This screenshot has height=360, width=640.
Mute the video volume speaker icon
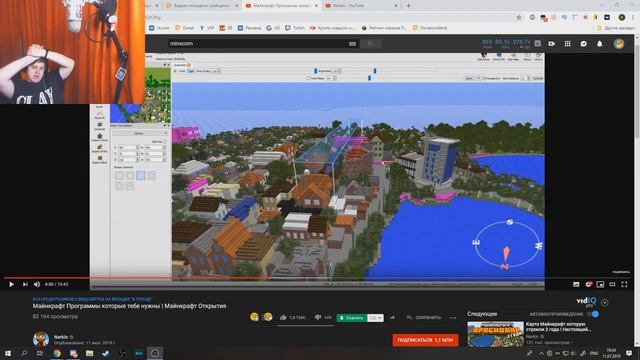point(37,284)
